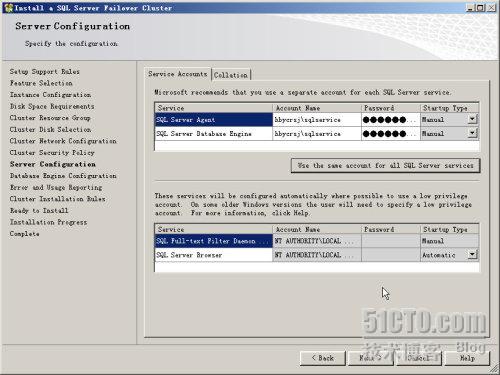Viewport: 500px width, 375px height.
Task: Click Cluster Resource Group in the step list
Action: coord(50,118)
